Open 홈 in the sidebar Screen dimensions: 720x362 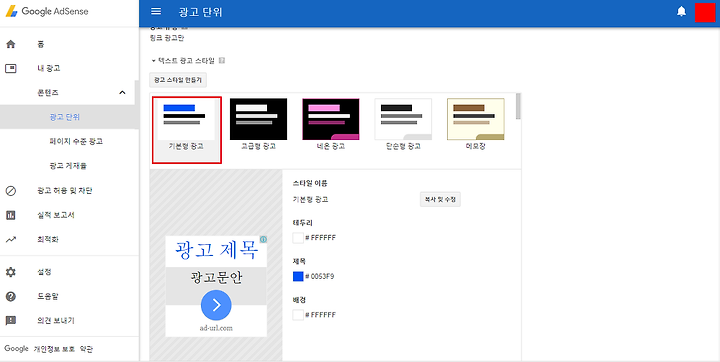tap(40, 44)
